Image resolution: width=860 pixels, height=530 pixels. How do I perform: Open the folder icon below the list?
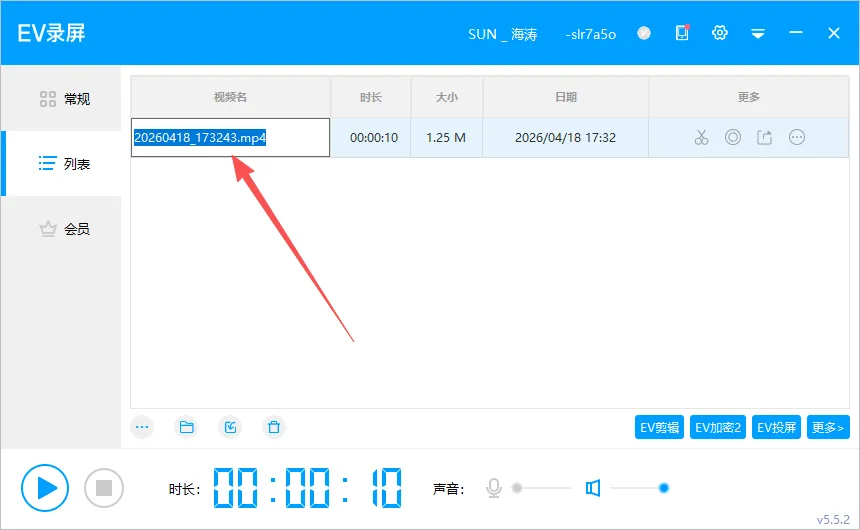(186, 427)
